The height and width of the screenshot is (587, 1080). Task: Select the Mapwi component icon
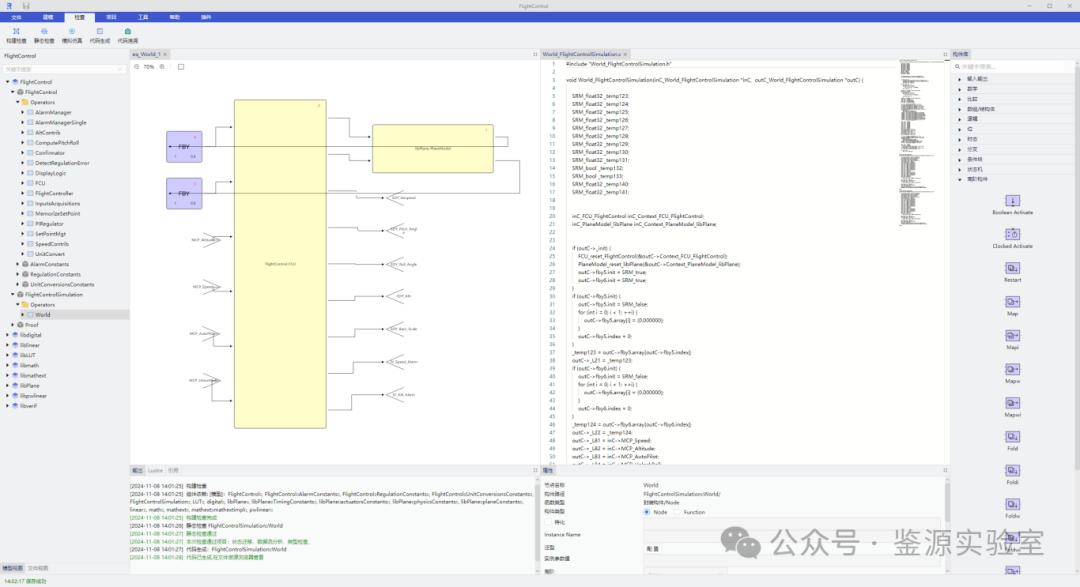click(x=1012, y=403)
